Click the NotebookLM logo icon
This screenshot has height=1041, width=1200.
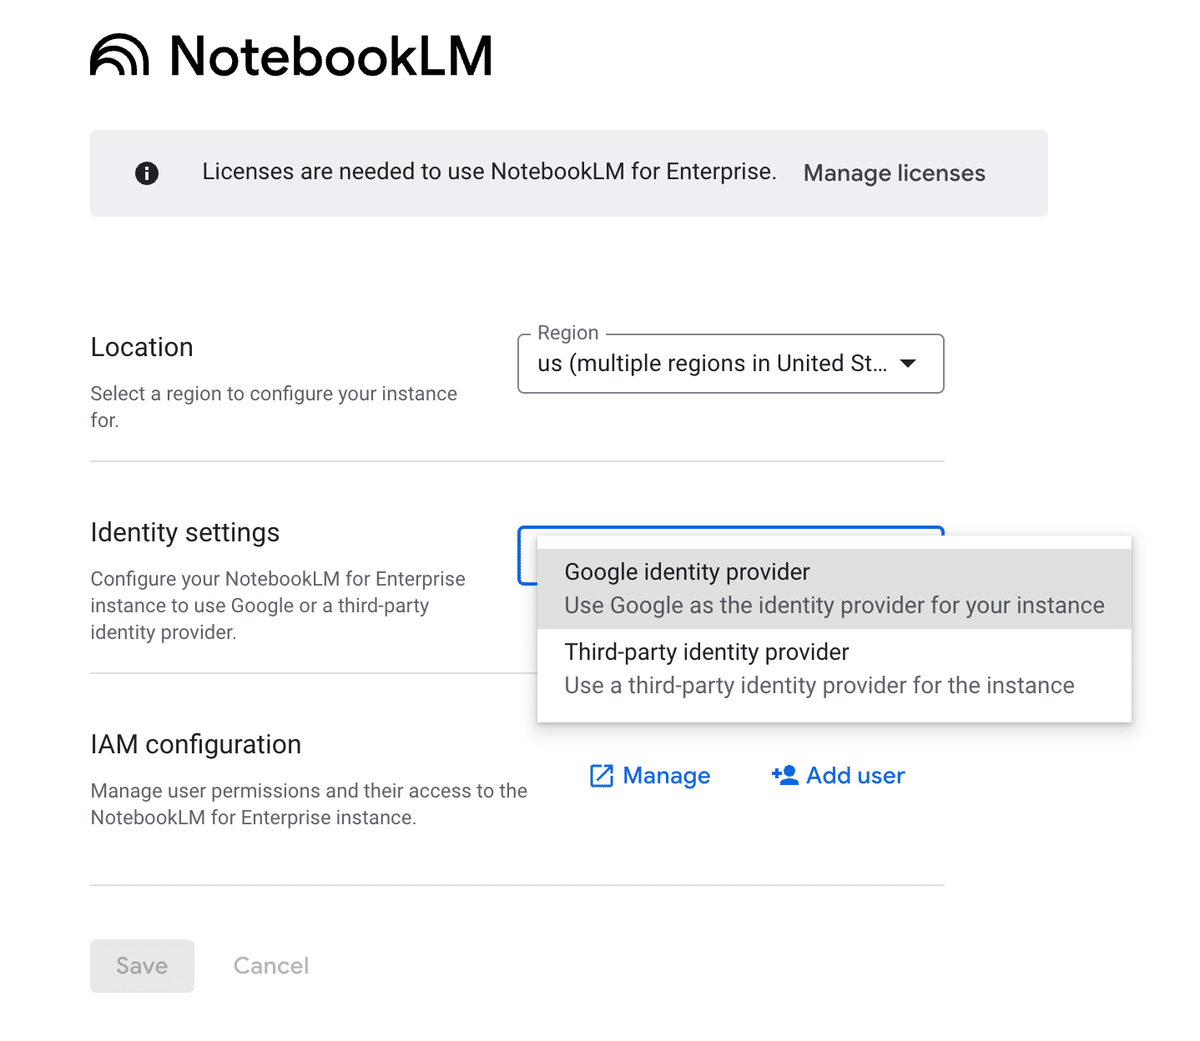(120, 56)
